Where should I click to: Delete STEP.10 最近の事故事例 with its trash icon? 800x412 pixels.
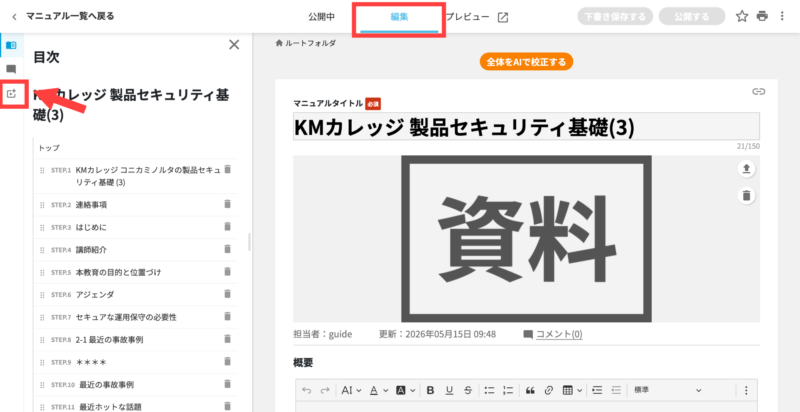[228, 384]
